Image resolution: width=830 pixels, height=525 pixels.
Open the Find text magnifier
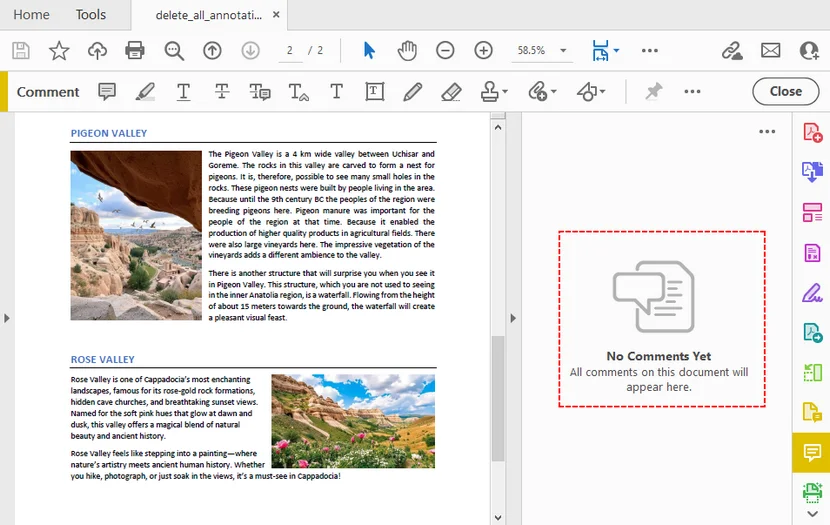(174, 51)
